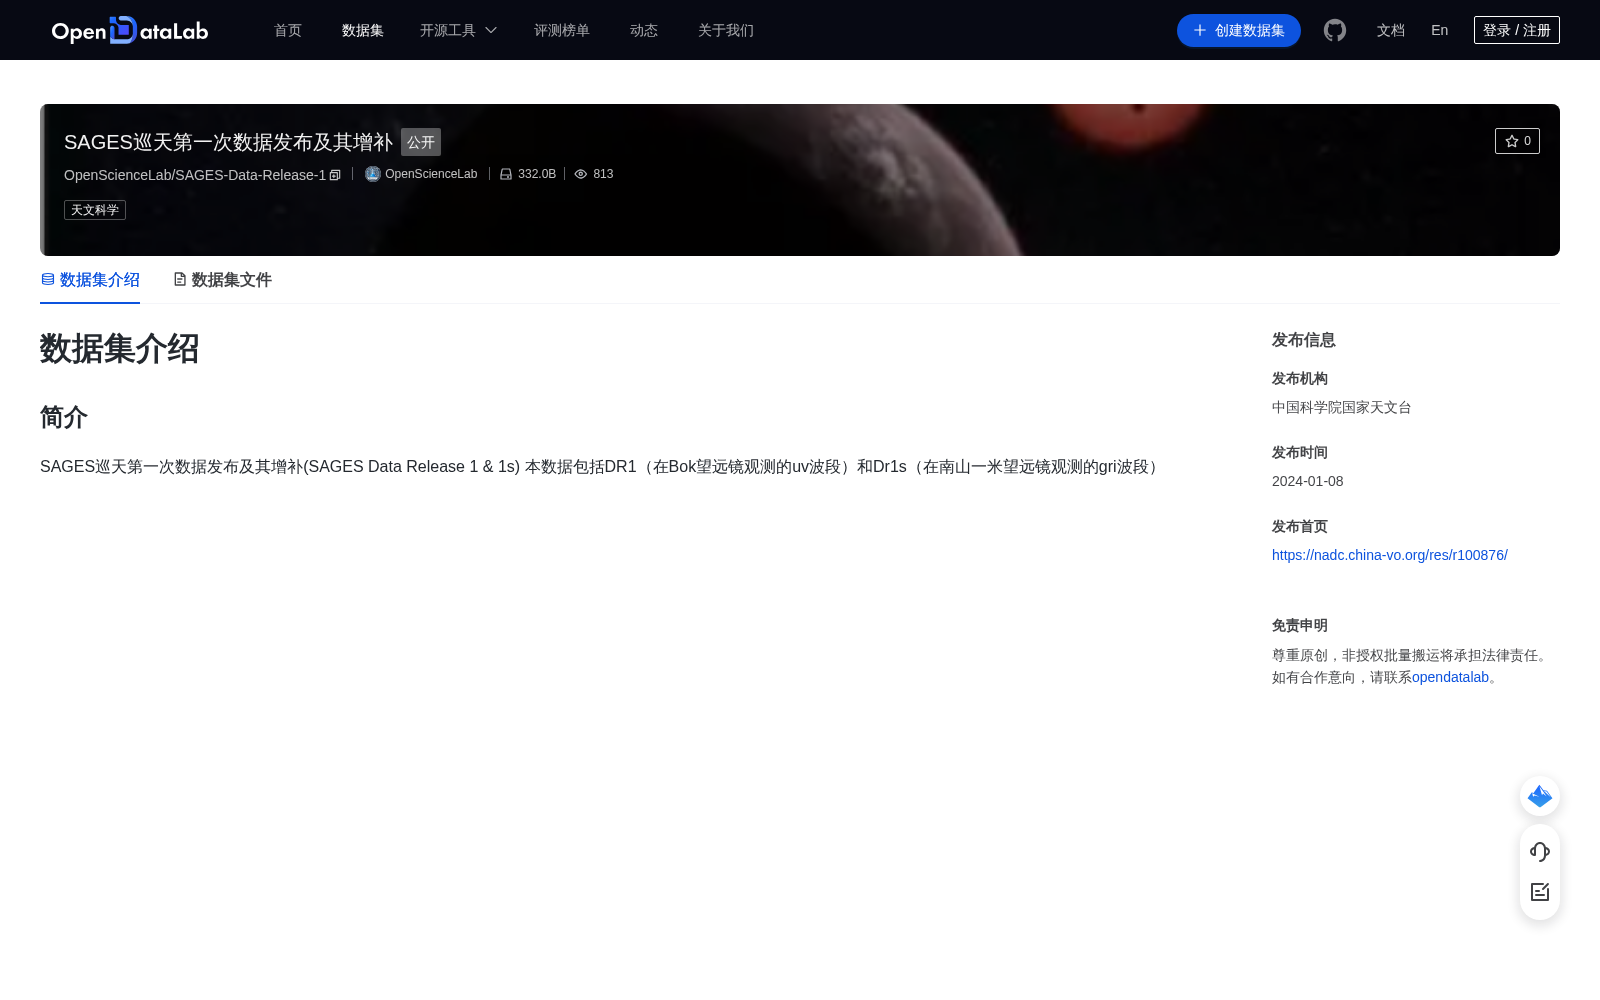Open the nadc.china-vo.org homepage link
This screenshot has height=1000, width=1600.
(1390, 555)
